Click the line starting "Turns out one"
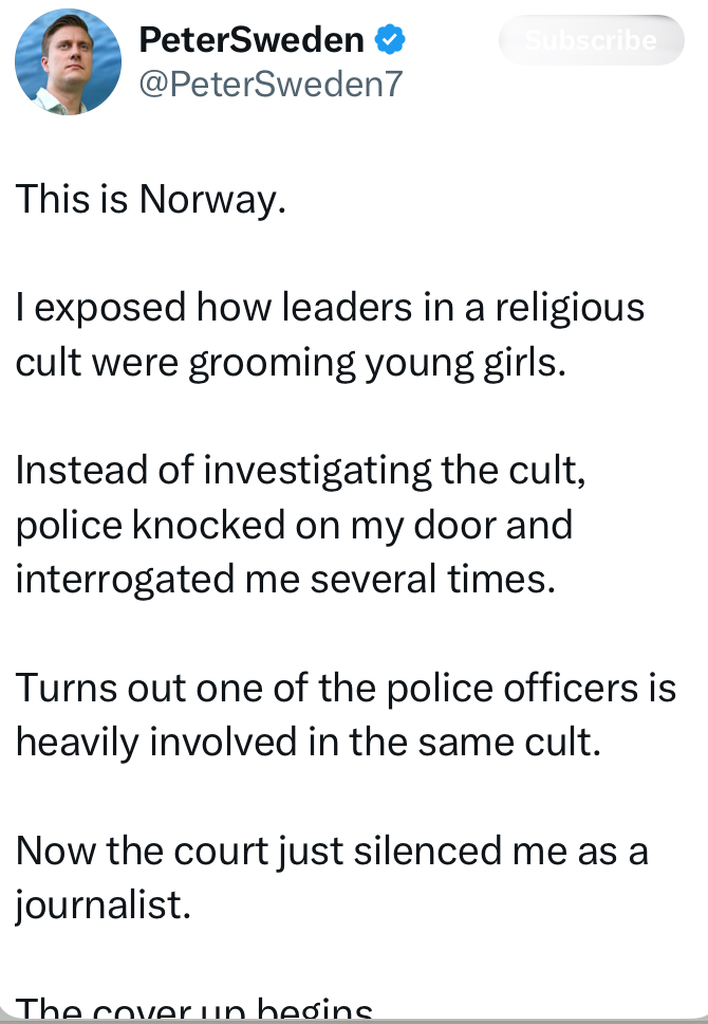708x1024 pixels. 345,687
